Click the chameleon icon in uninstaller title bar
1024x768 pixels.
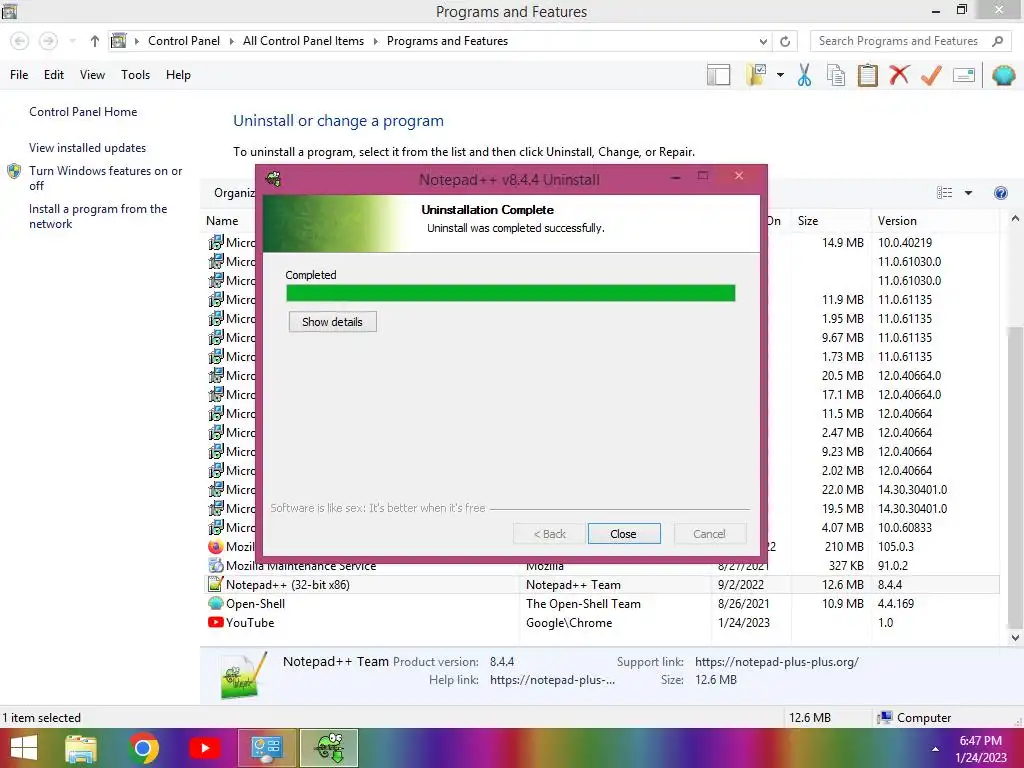click(274, 178)
